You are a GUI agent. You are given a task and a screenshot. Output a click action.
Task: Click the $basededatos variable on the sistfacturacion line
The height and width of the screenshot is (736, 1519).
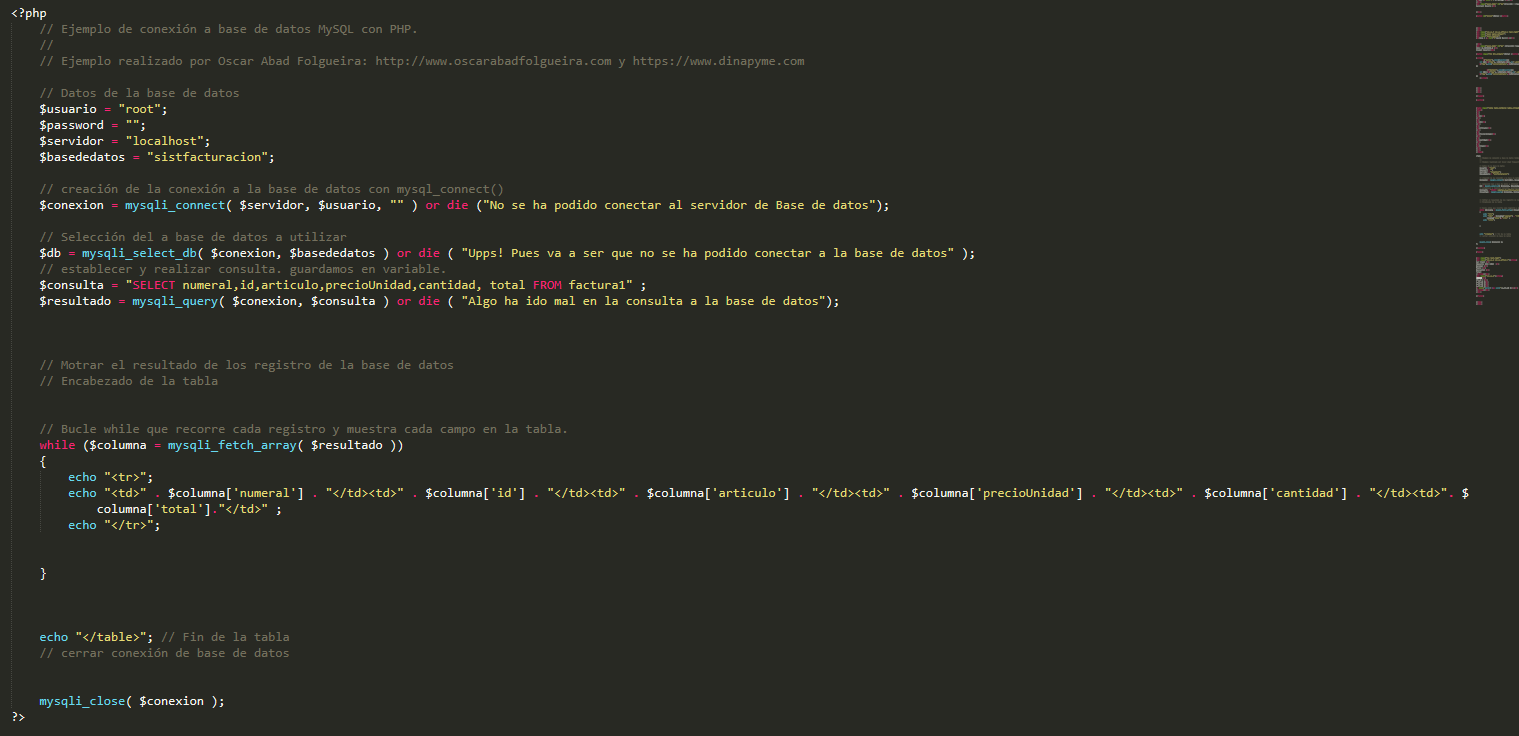pos(82,157)
